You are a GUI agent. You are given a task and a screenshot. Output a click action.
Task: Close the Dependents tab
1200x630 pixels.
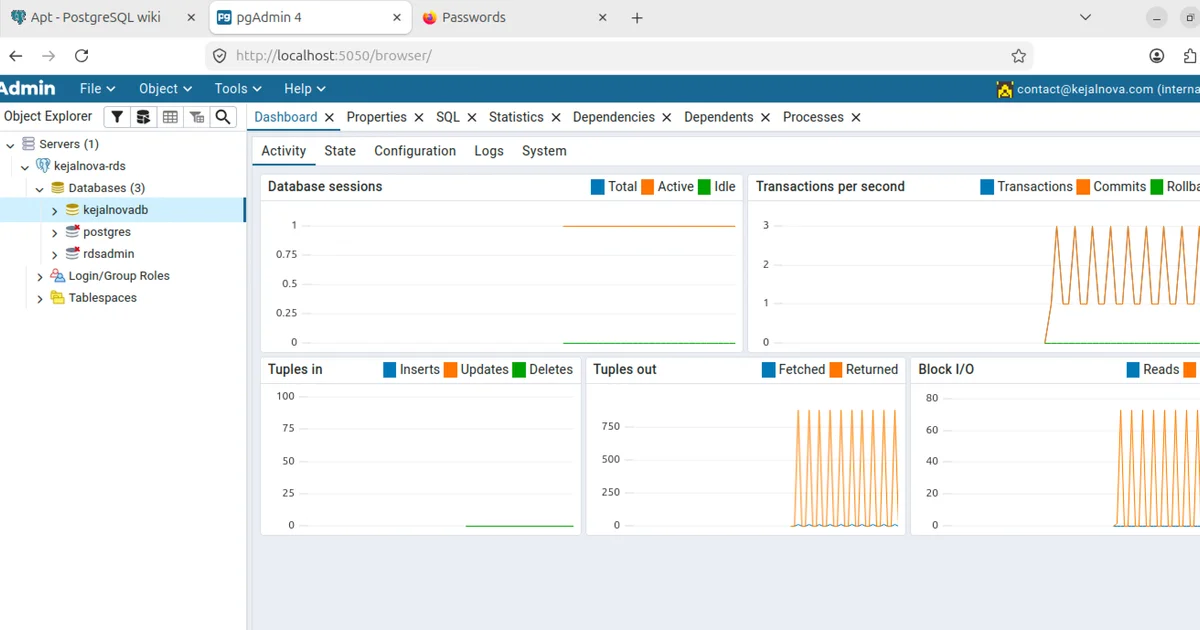(765, 118)
